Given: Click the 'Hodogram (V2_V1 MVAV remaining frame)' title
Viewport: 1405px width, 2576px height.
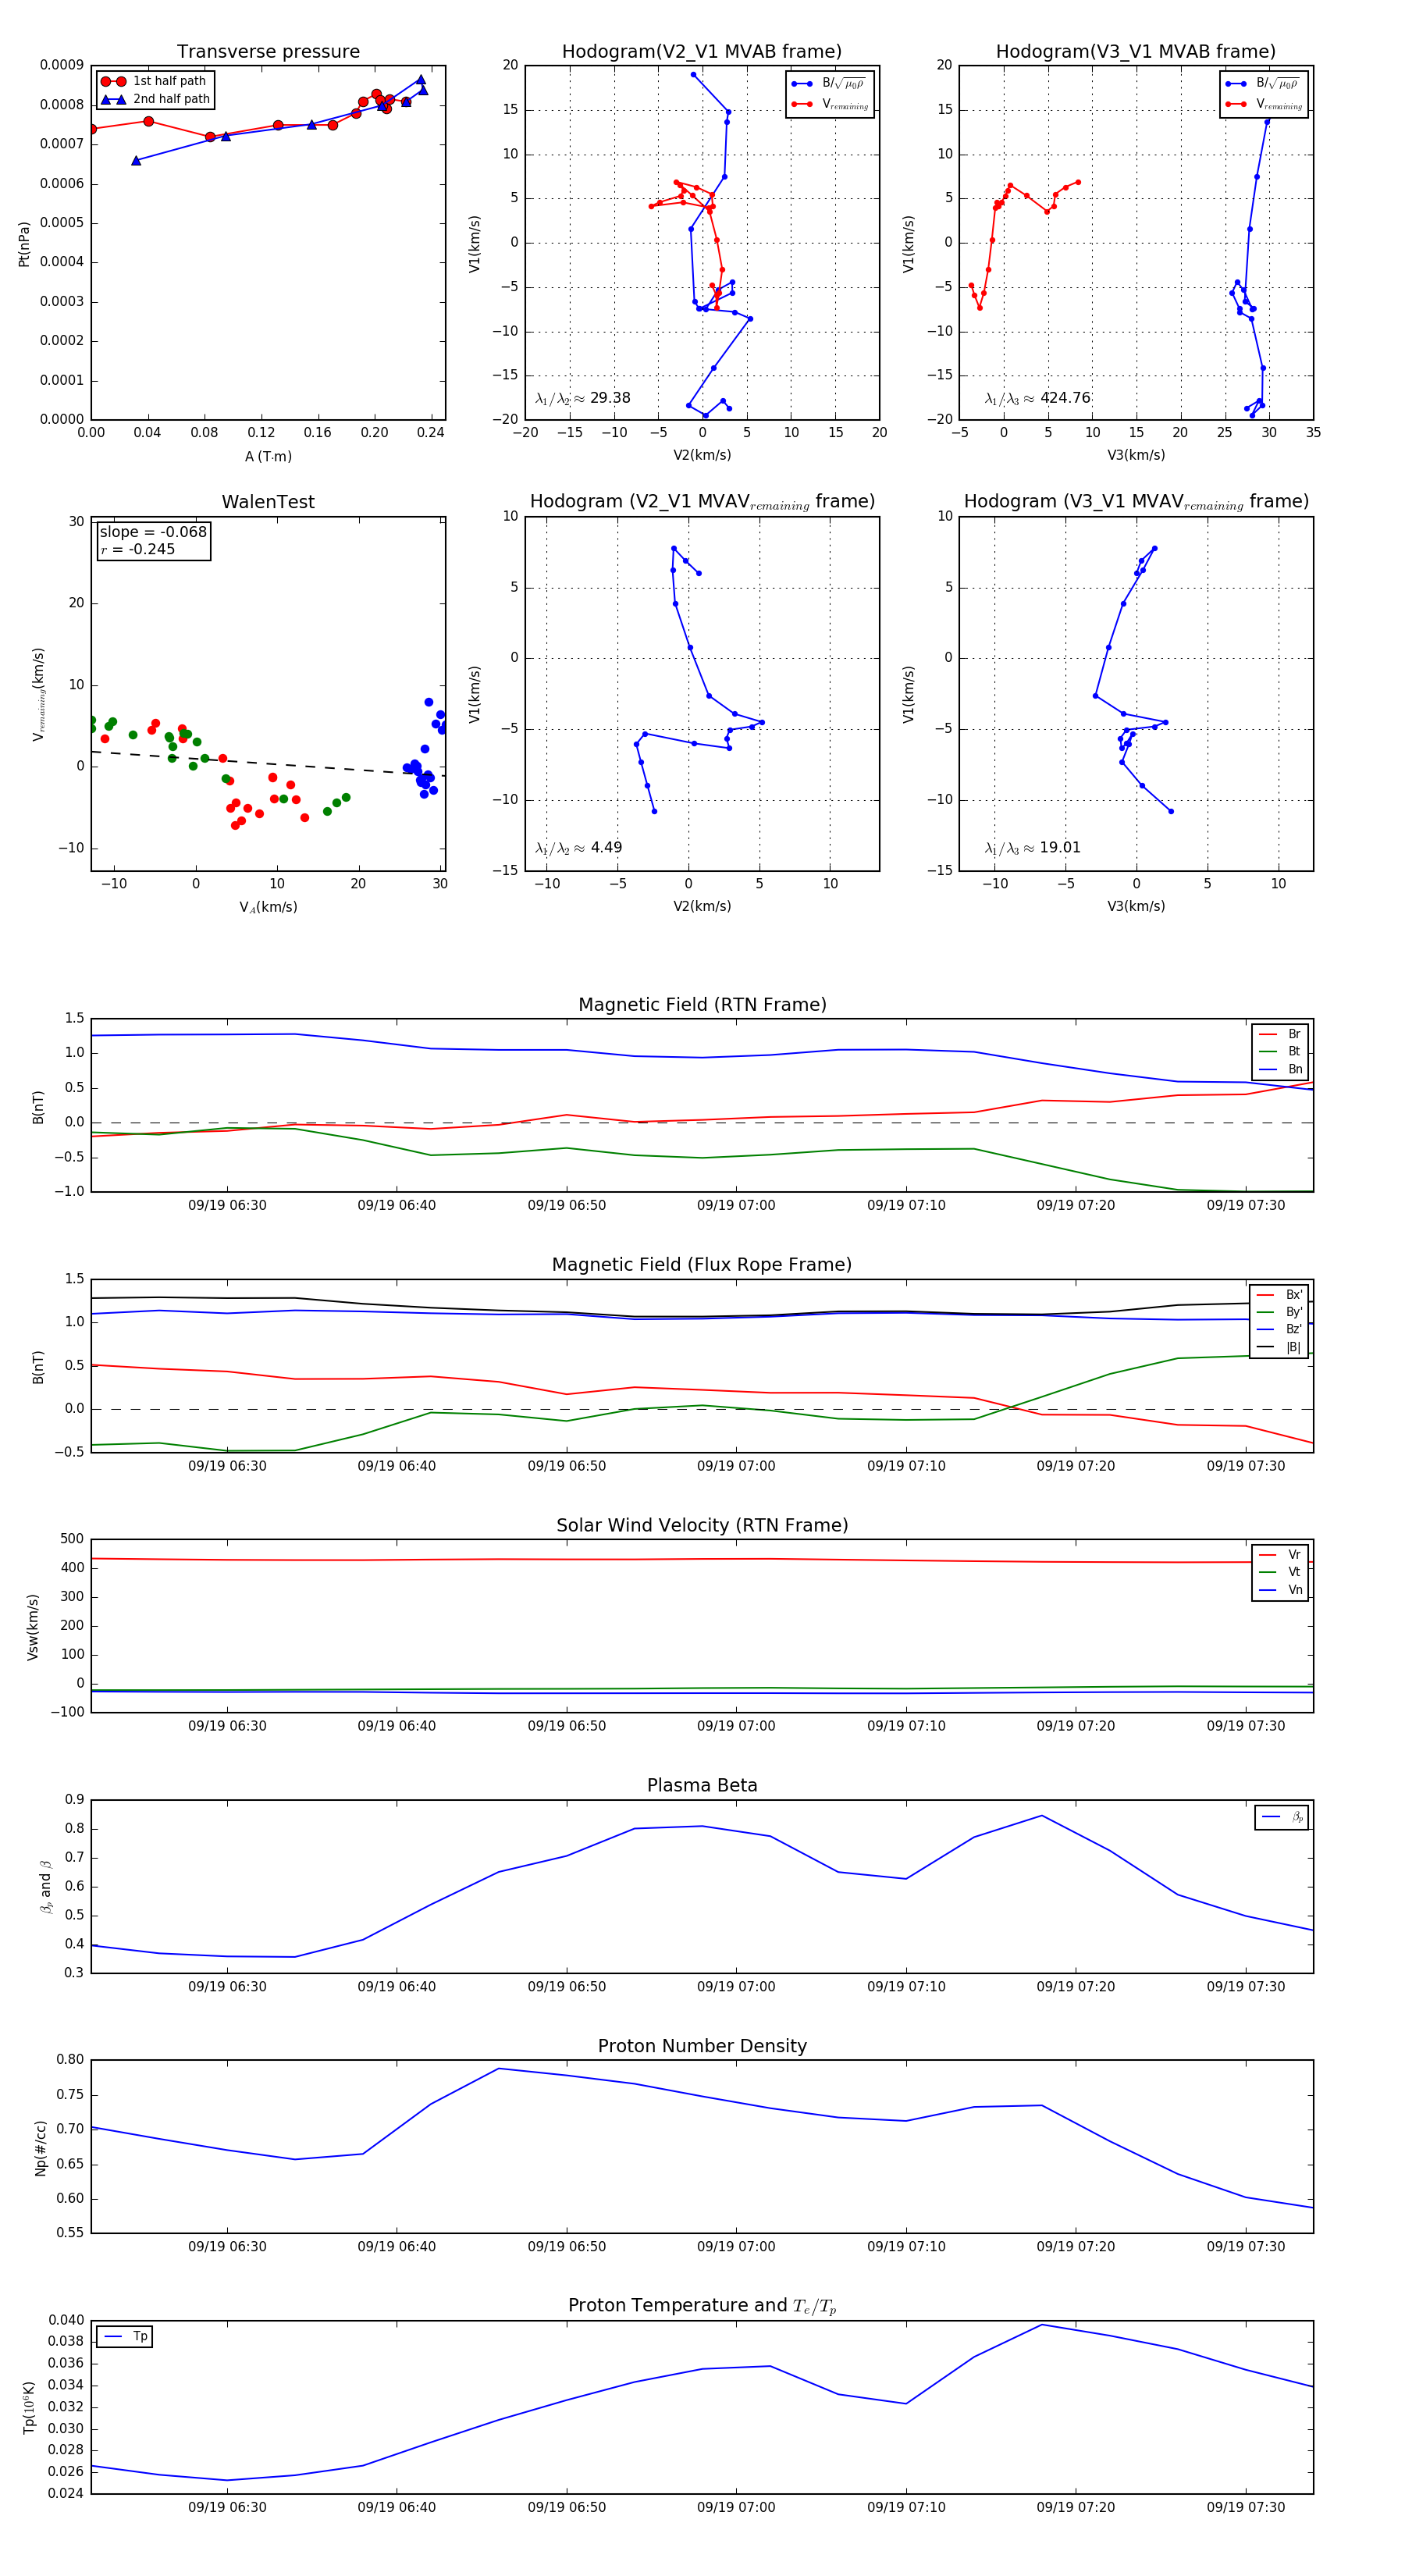Looking at the screenshot, I should [702, 502].
